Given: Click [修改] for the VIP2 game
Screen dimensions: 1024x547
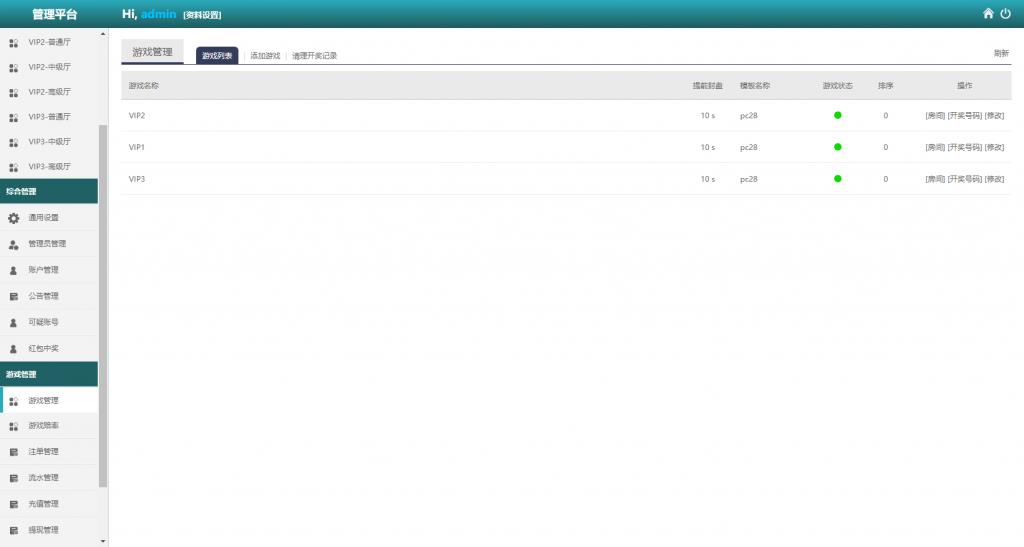Looking at the screenshot, I should (x=995, y=116).
